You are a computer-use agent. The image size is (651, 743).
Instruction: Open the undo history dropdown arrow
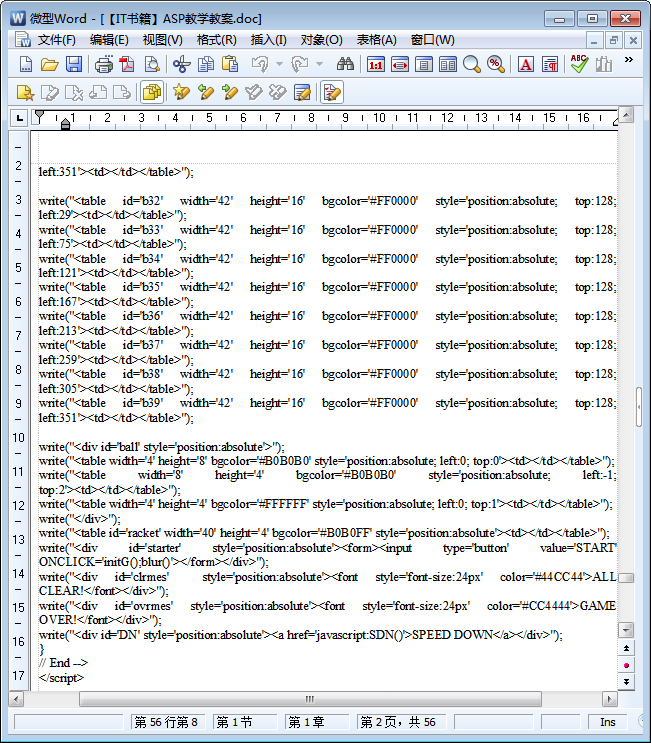coord(280,64)
